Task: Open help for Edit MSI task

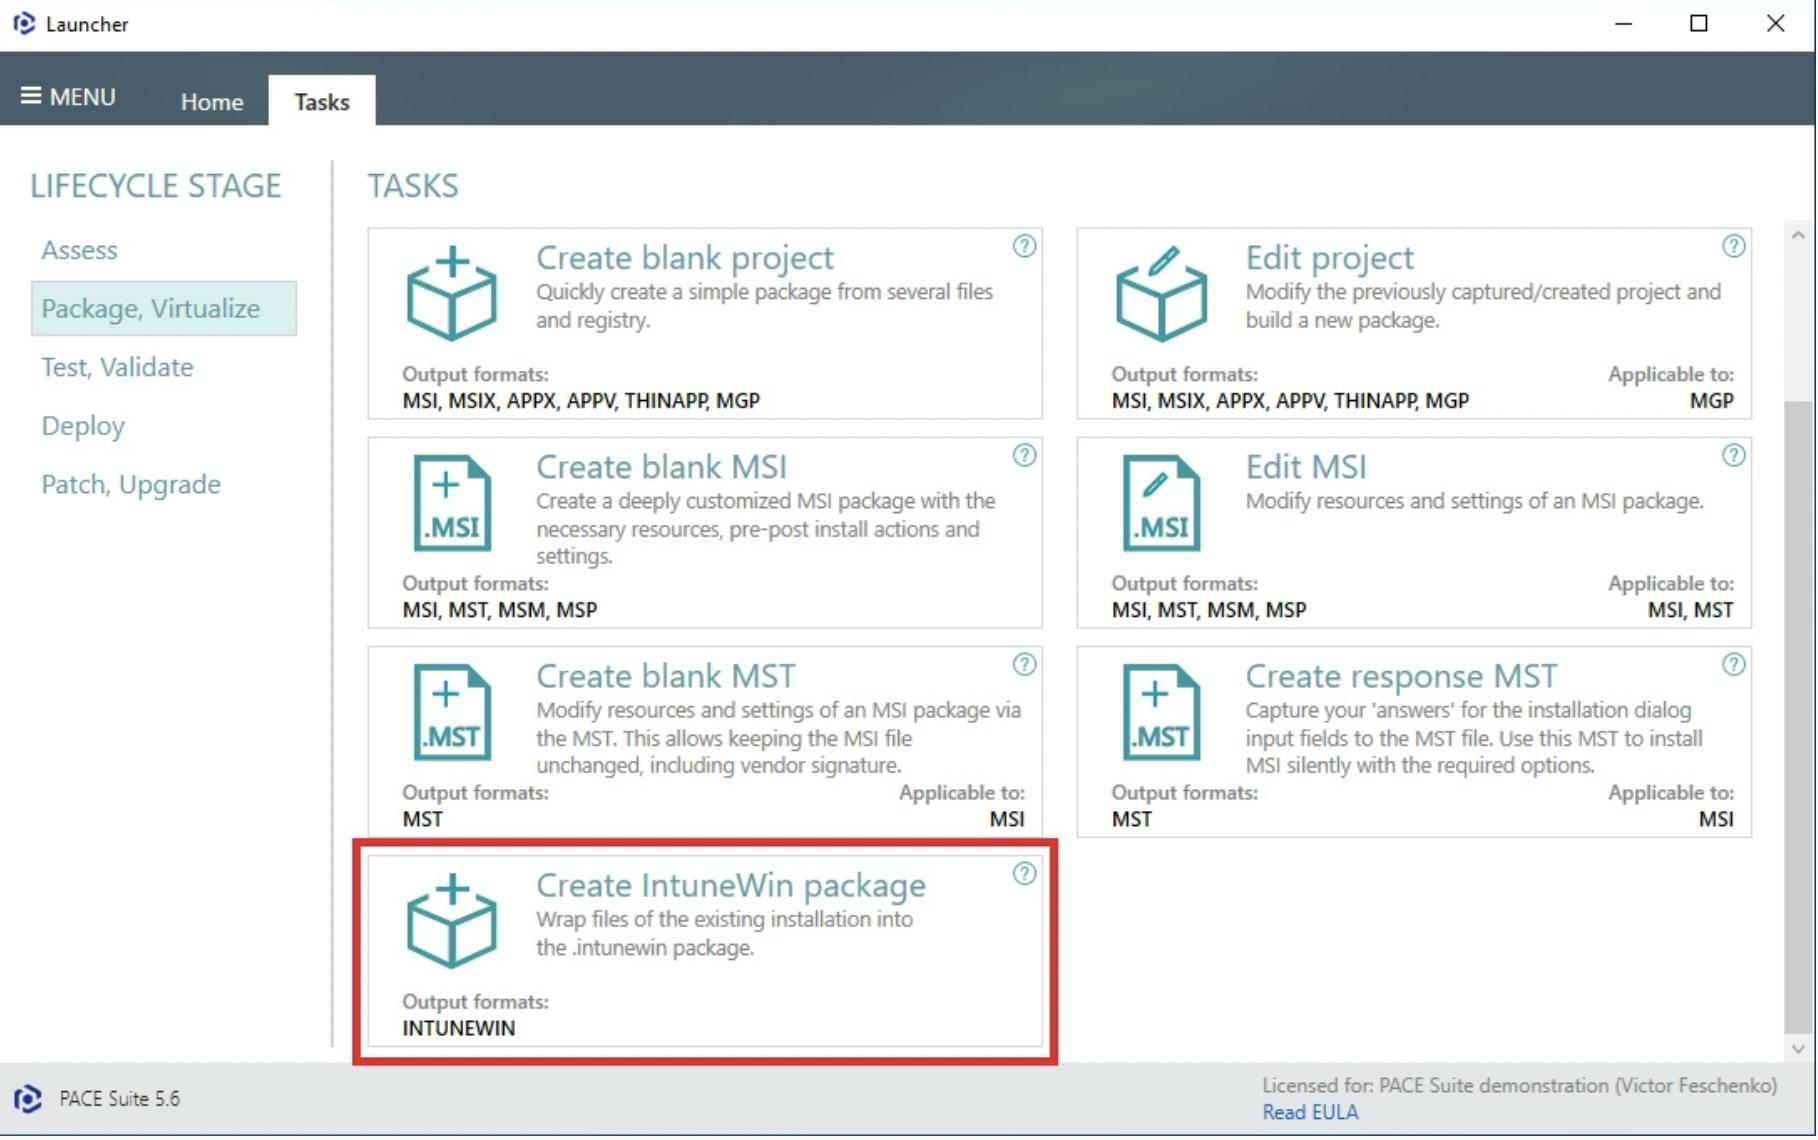Action: point(1733,455)
